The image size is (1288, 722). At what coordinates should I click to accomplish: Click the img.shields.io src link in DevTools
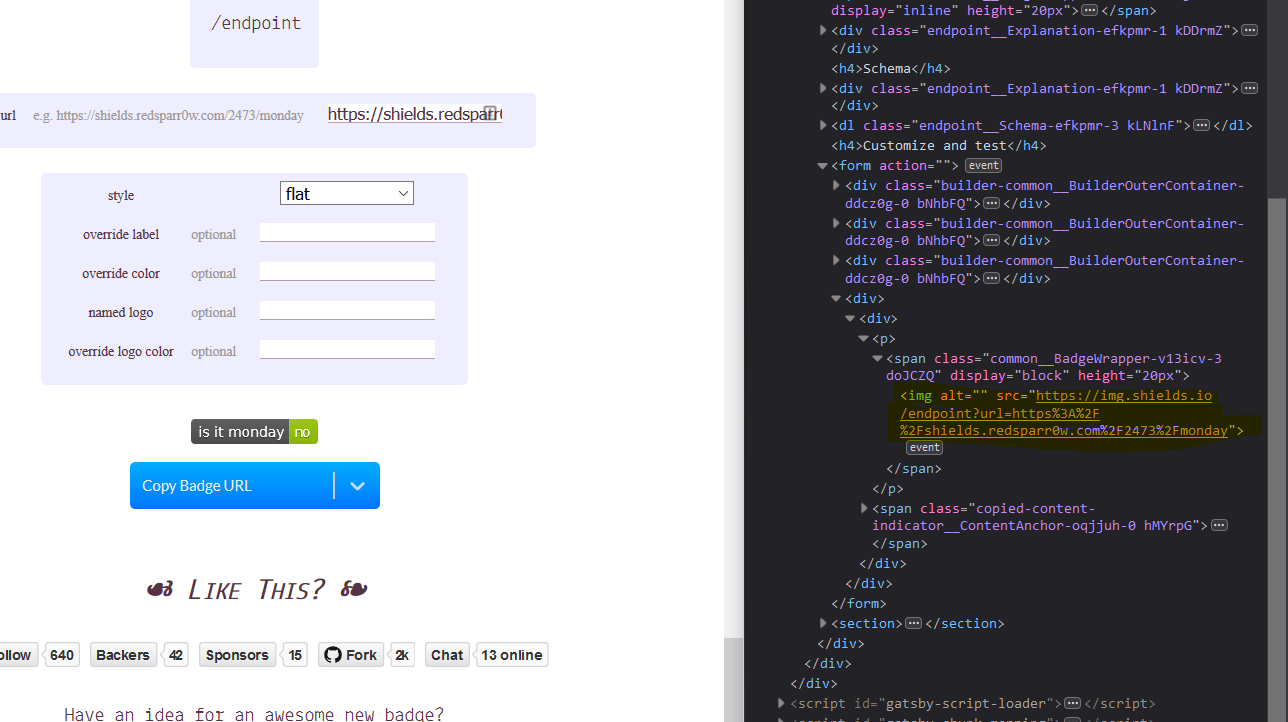[1065, 413]
